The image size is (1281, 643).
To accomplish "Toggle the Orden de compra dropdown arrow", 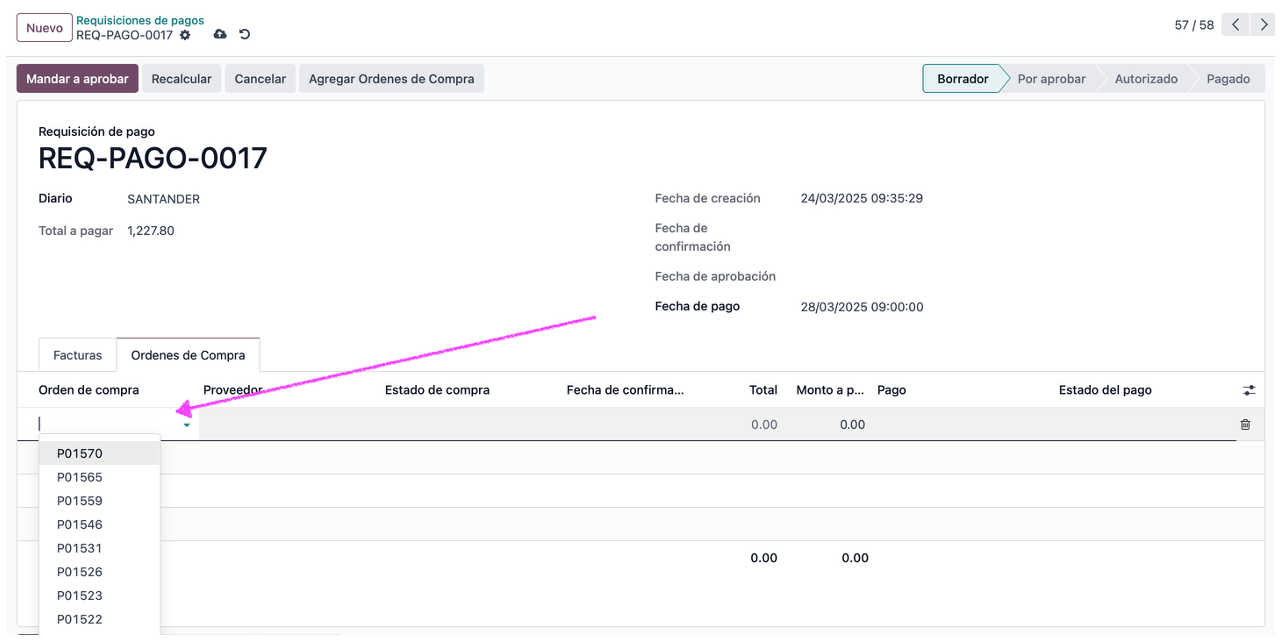I will pyautogui.click(x=187, y=425).
